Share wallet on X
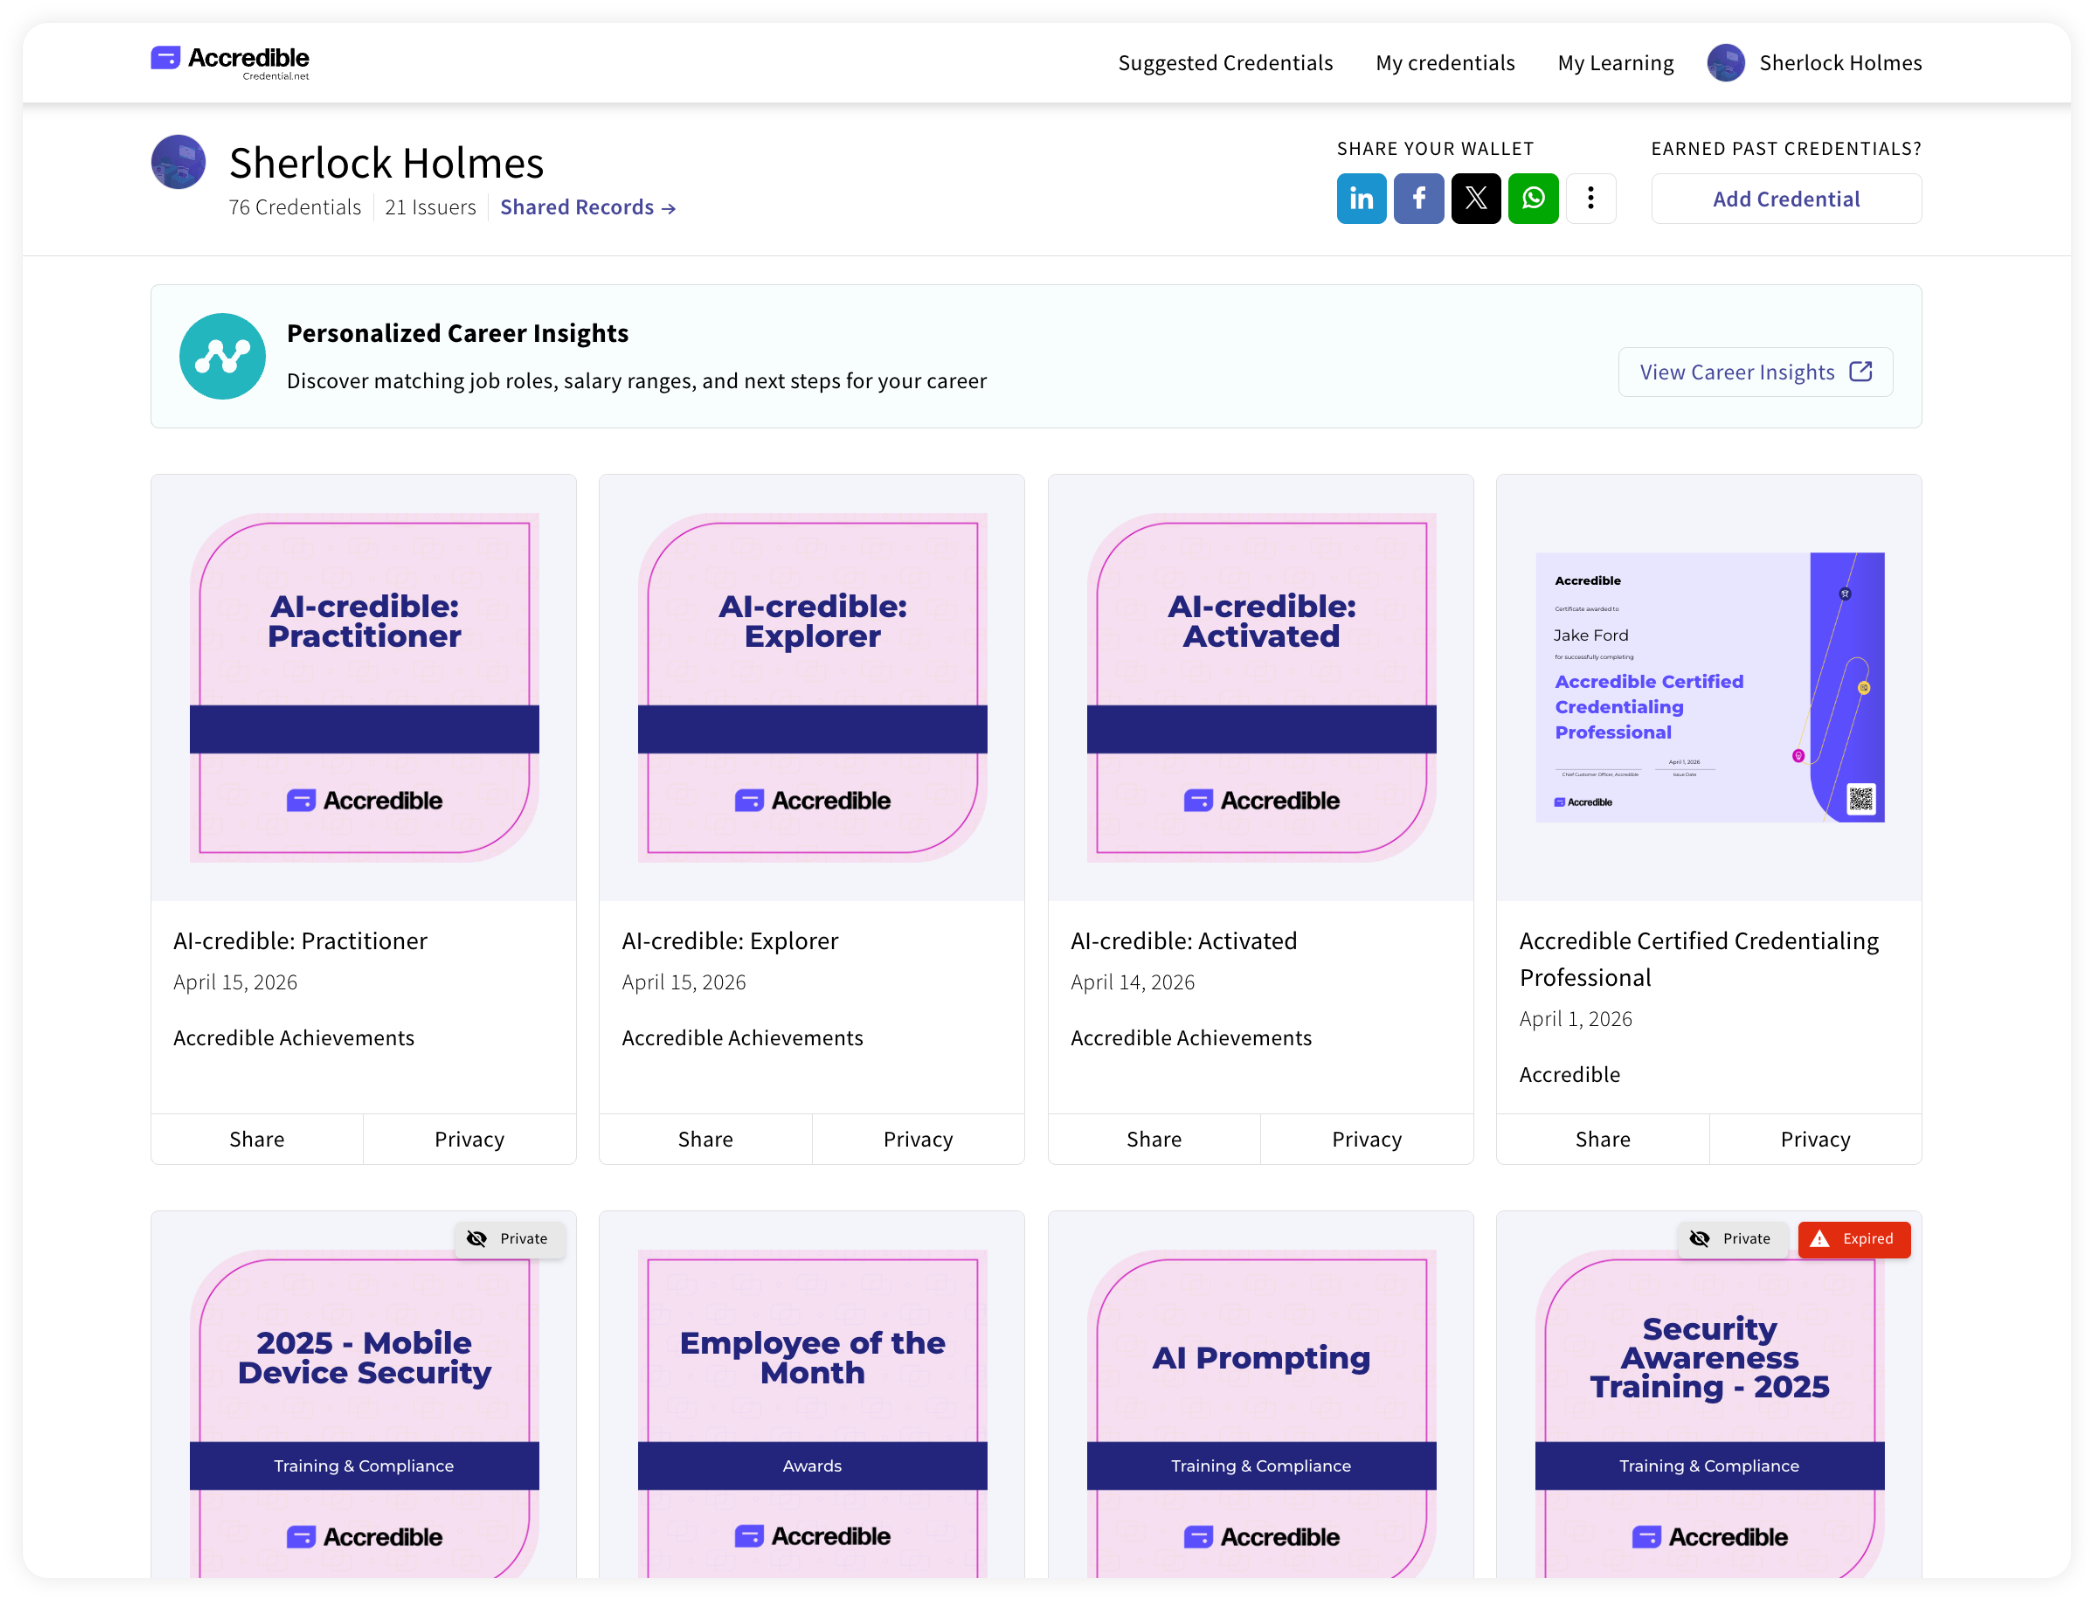 (x=1476, y=198)
